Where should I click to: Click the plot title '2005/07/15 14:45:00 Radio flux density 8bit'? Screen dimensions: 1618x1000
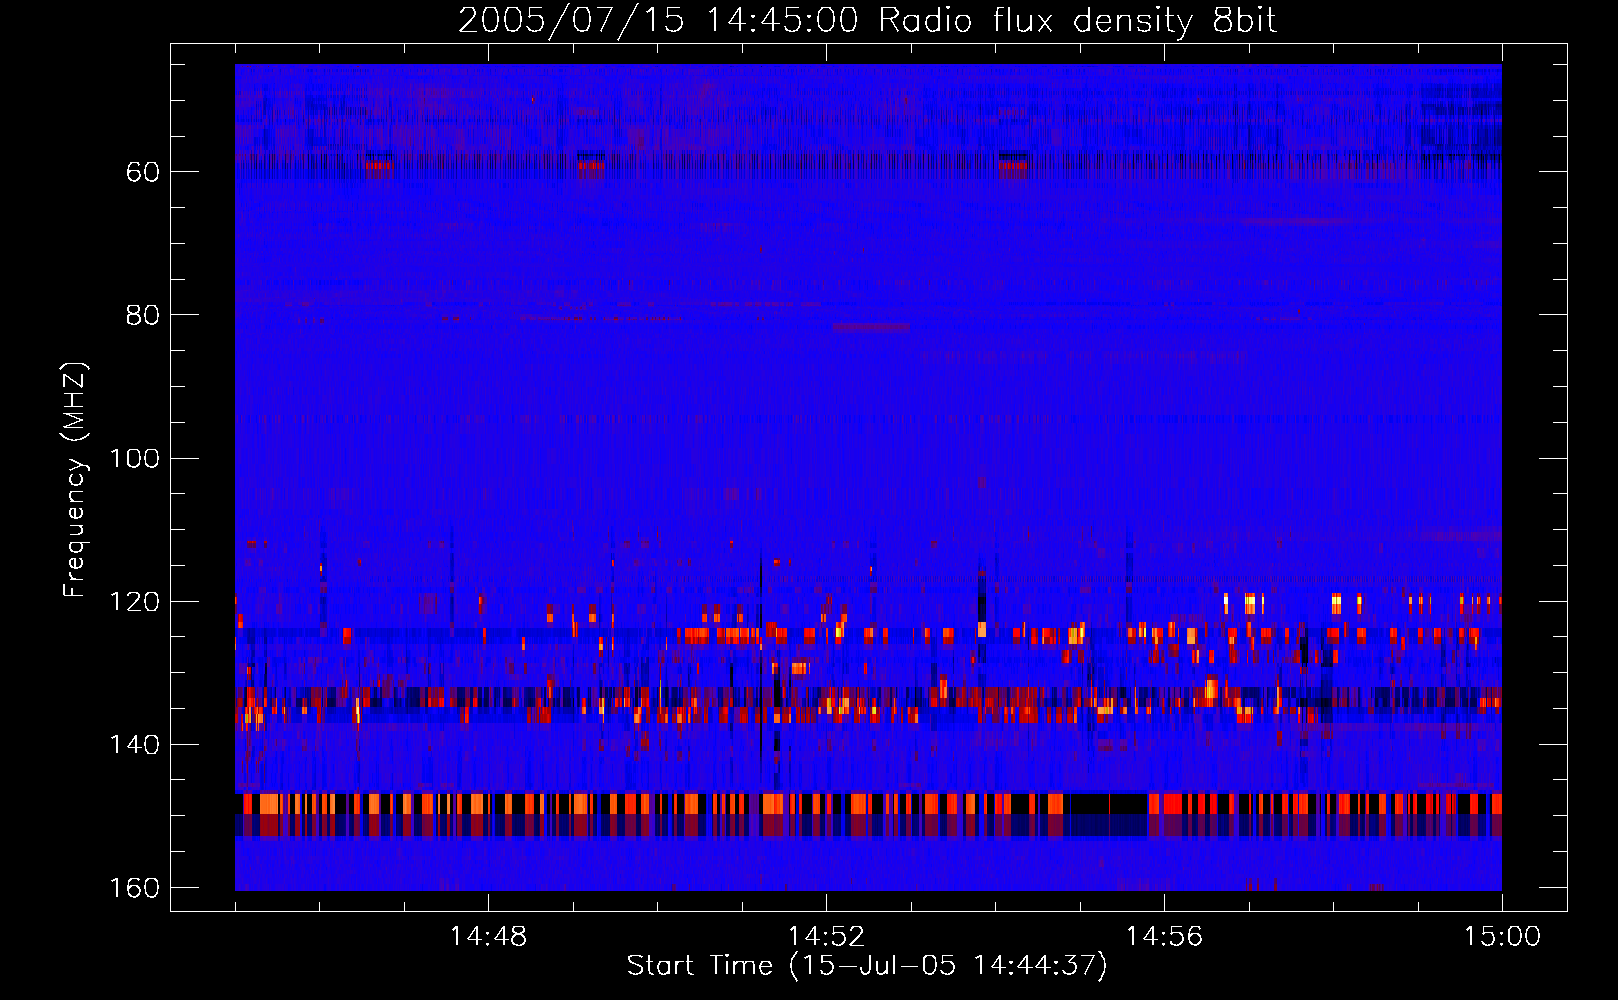tap(868, 20)
